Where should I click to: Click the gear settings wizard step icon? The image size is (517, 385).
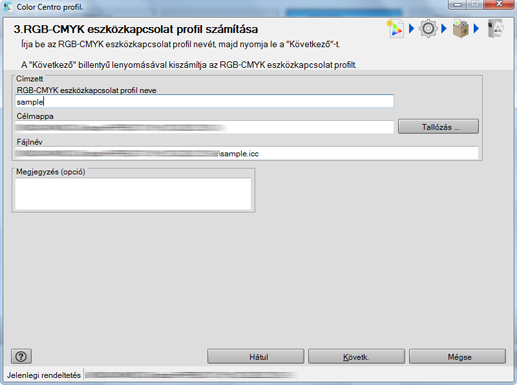pos(428,29)
